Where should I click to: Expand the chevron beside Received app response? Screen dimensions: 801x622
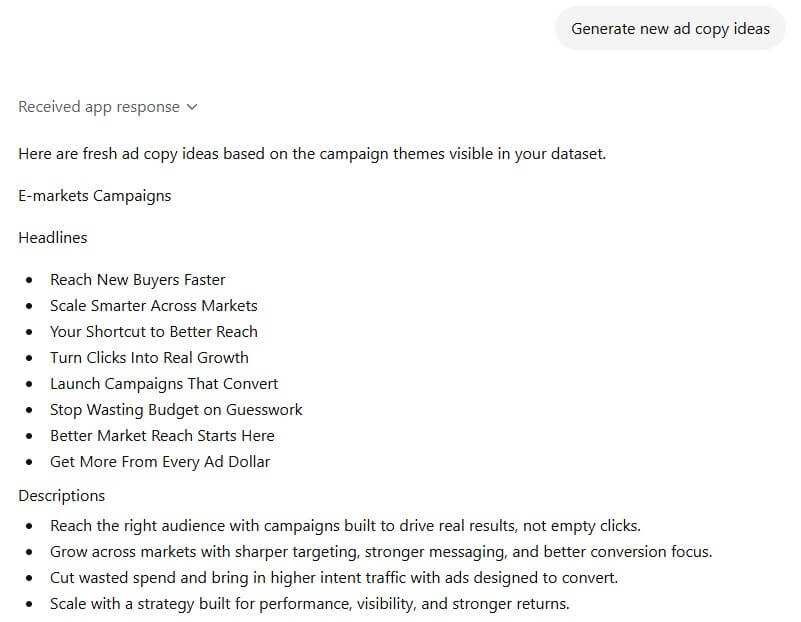coord(192,107)
